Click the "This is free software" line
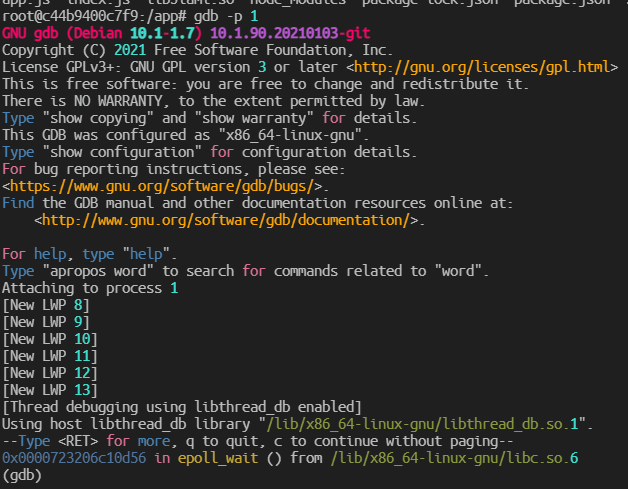 [265, 85]
